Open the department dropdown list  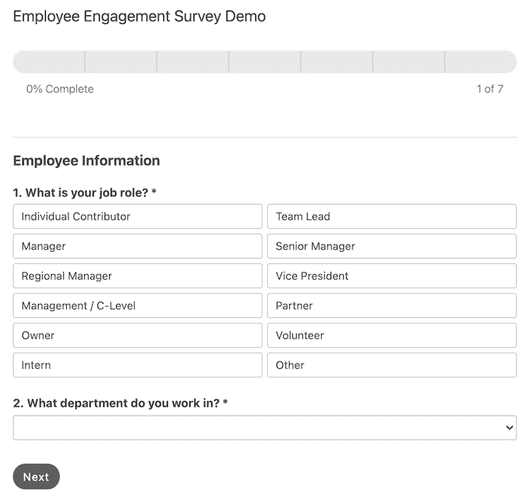265,428
